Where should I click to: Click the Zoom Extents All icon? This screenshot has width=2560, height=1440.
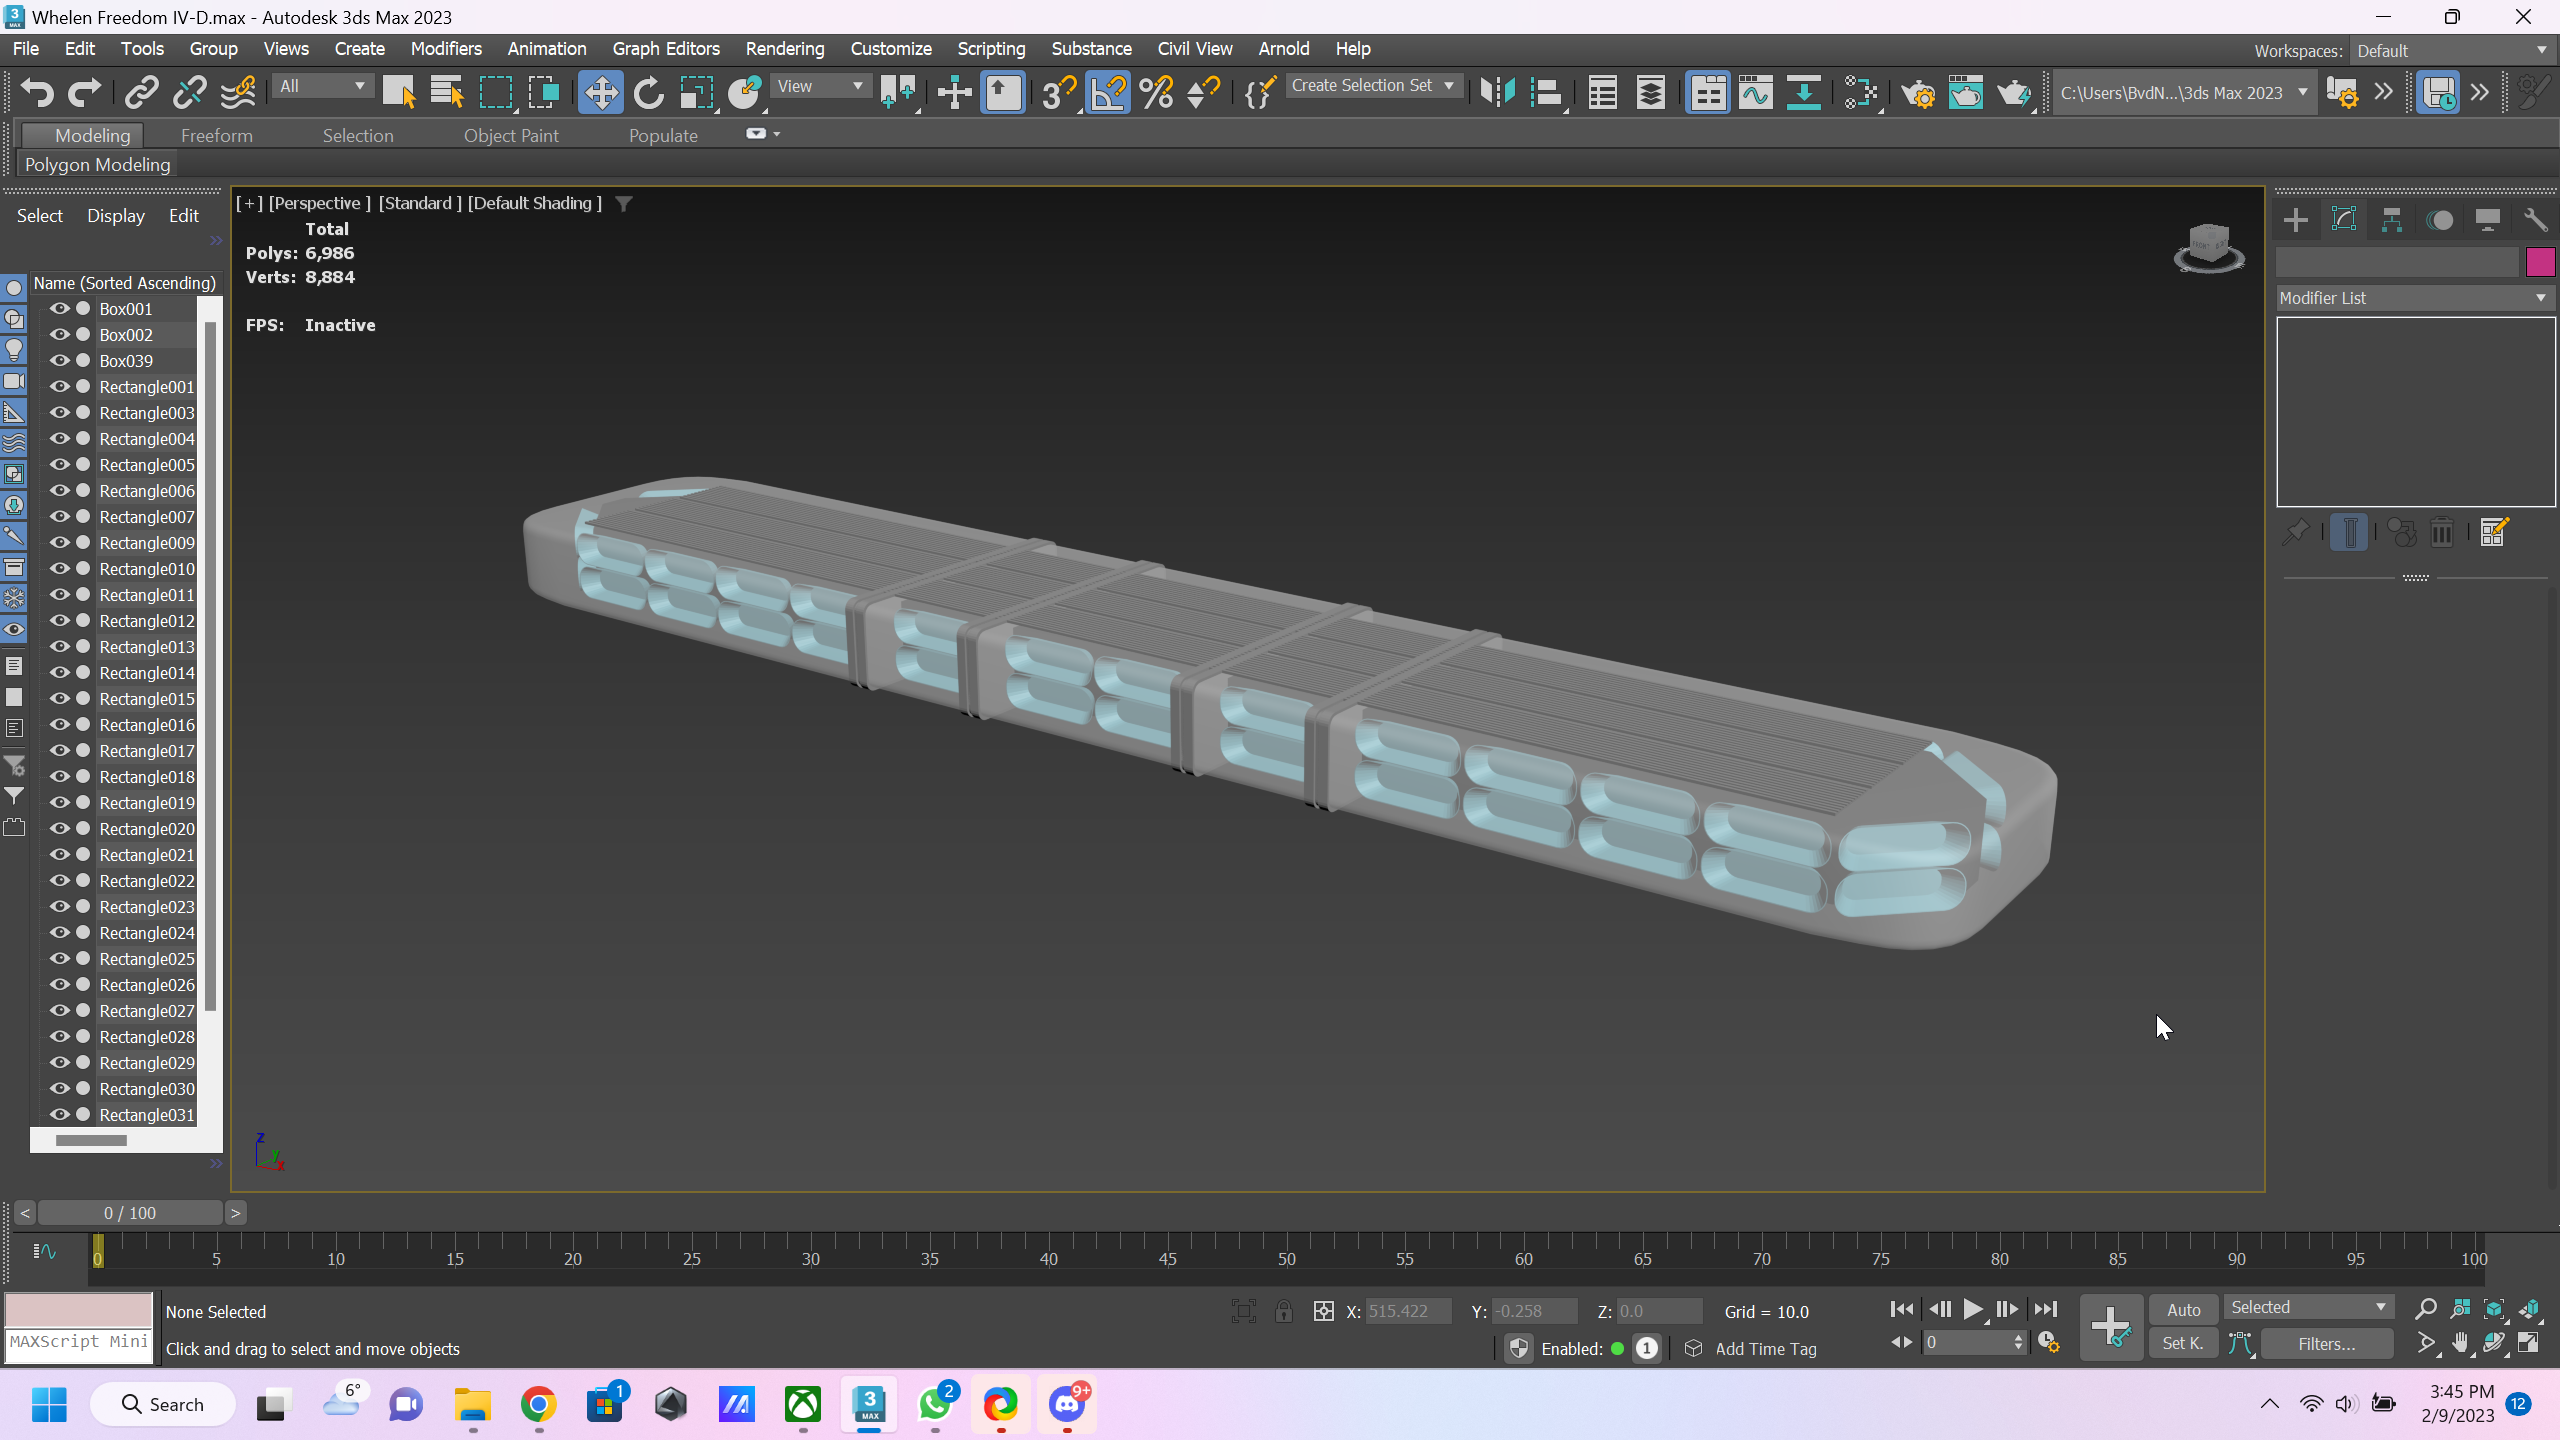point(2529,1309)
